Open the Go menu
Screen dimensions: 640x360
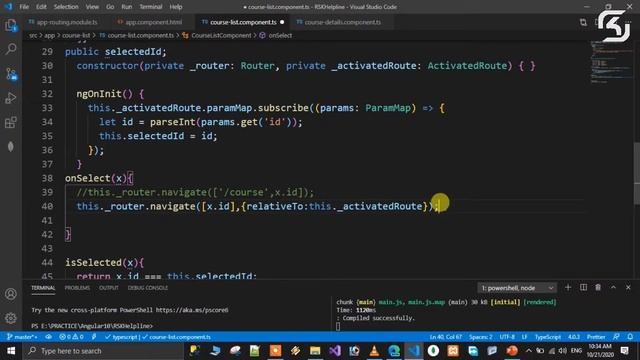(110, 7)
